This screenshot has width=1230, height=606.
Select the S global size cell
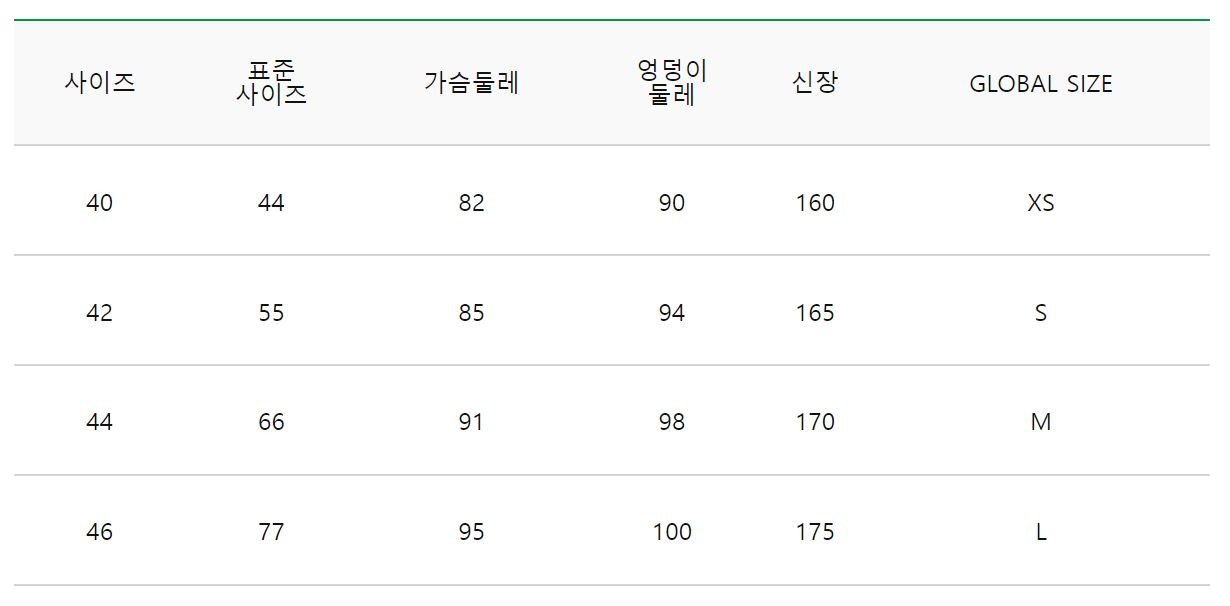point(1041,313)
